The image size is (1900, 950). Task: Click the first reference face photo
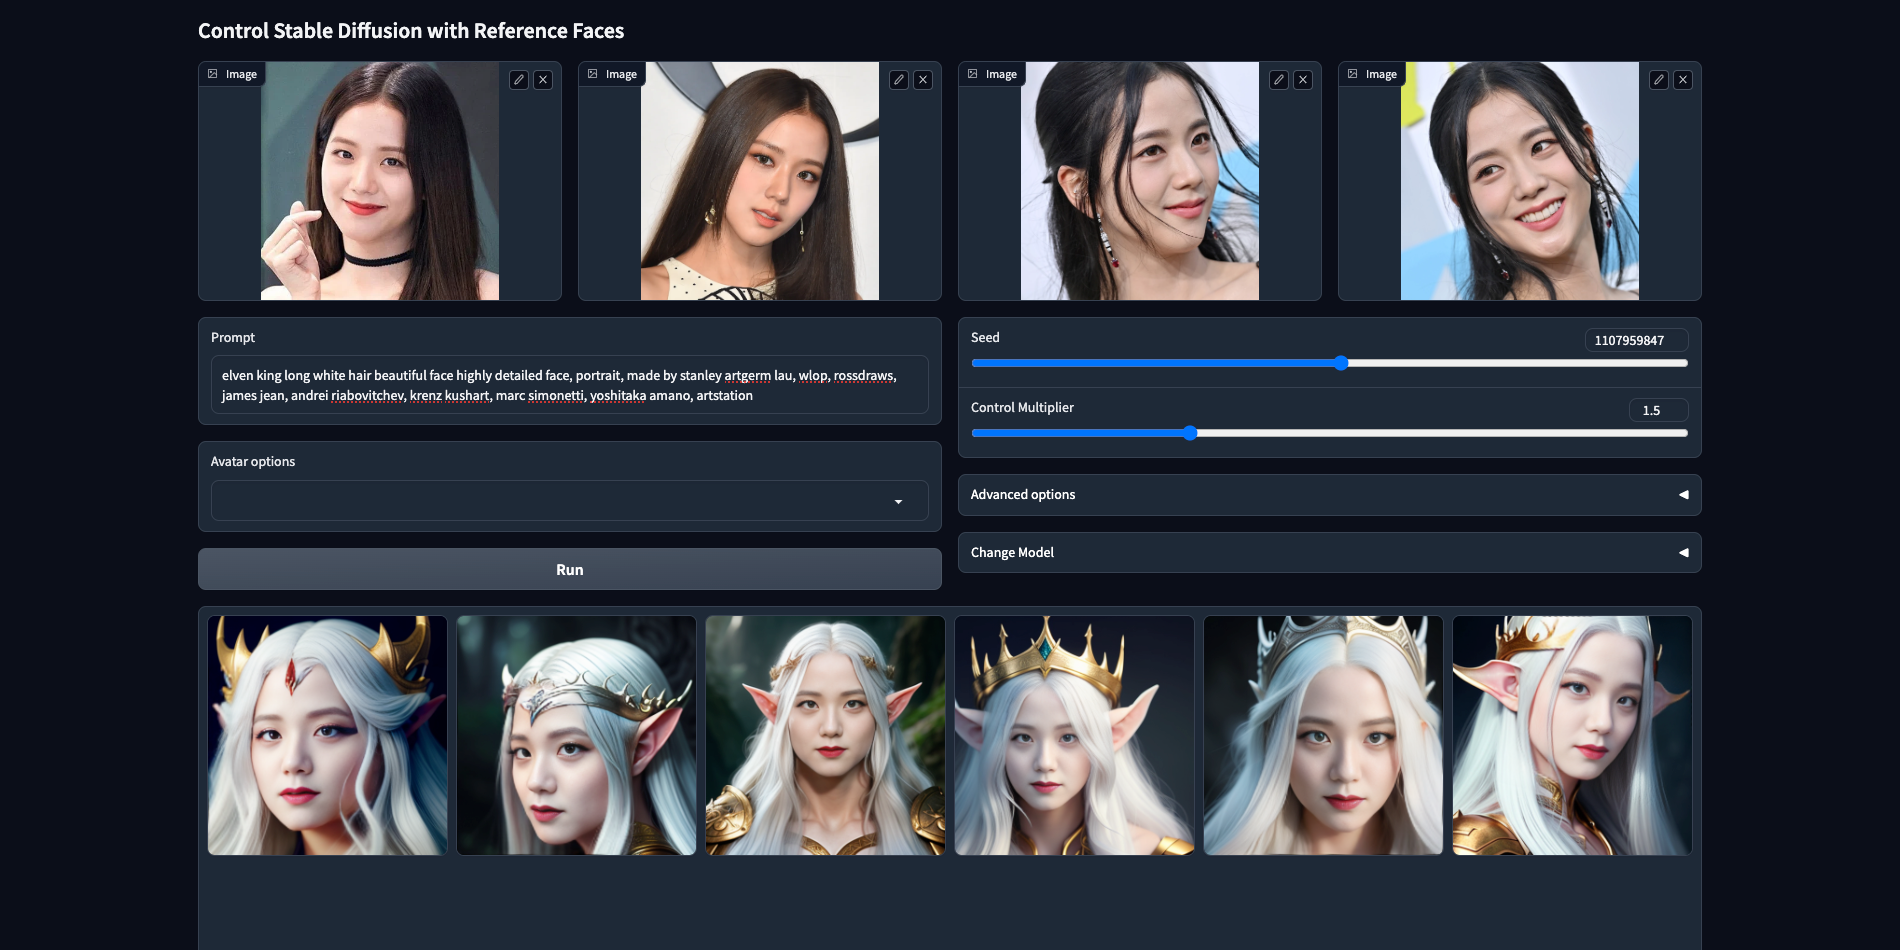pyautogui.click(x=380, y=181)
